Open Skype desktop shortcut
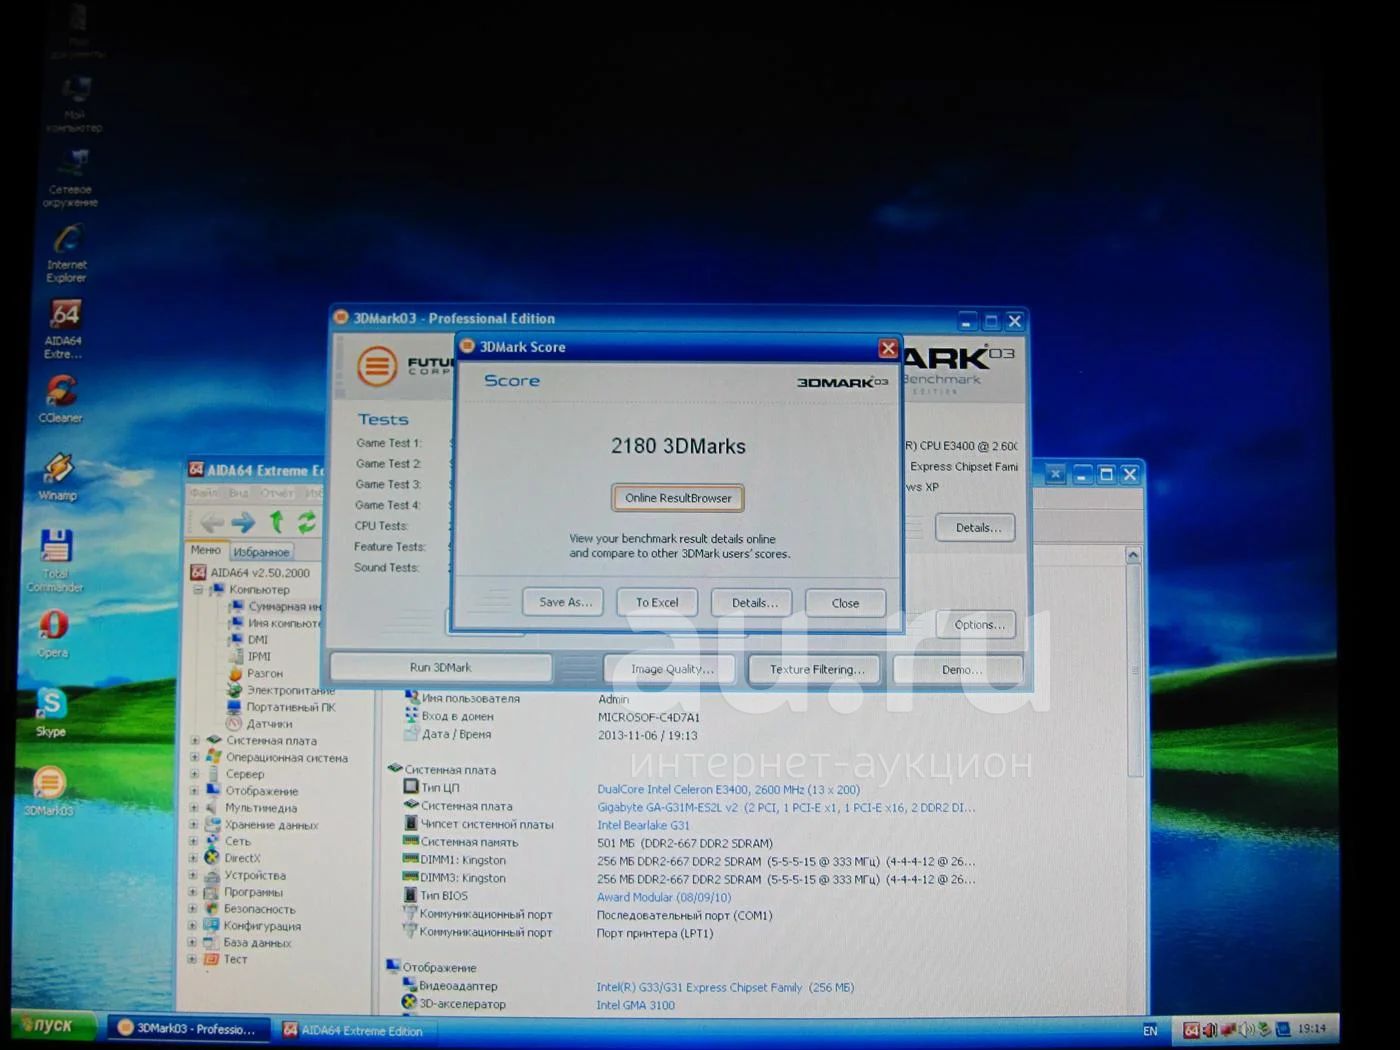The image size is (1400, 1050). (51, 711)
